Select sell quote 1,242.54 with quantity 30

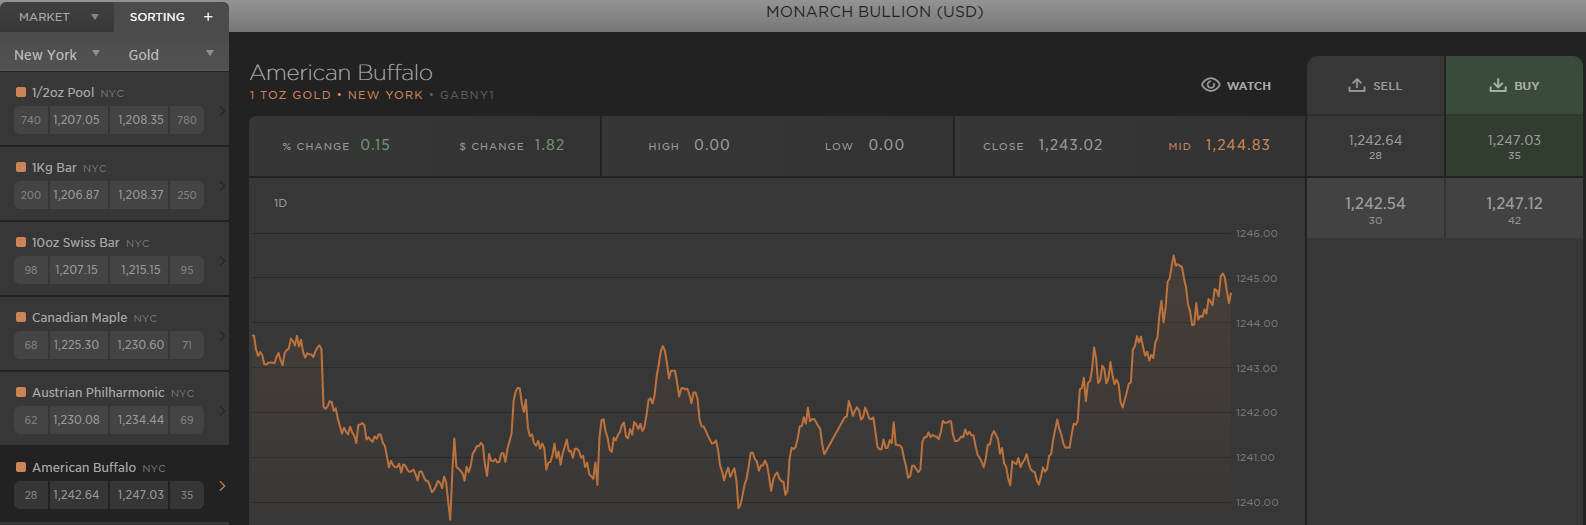coord(1375,209)
